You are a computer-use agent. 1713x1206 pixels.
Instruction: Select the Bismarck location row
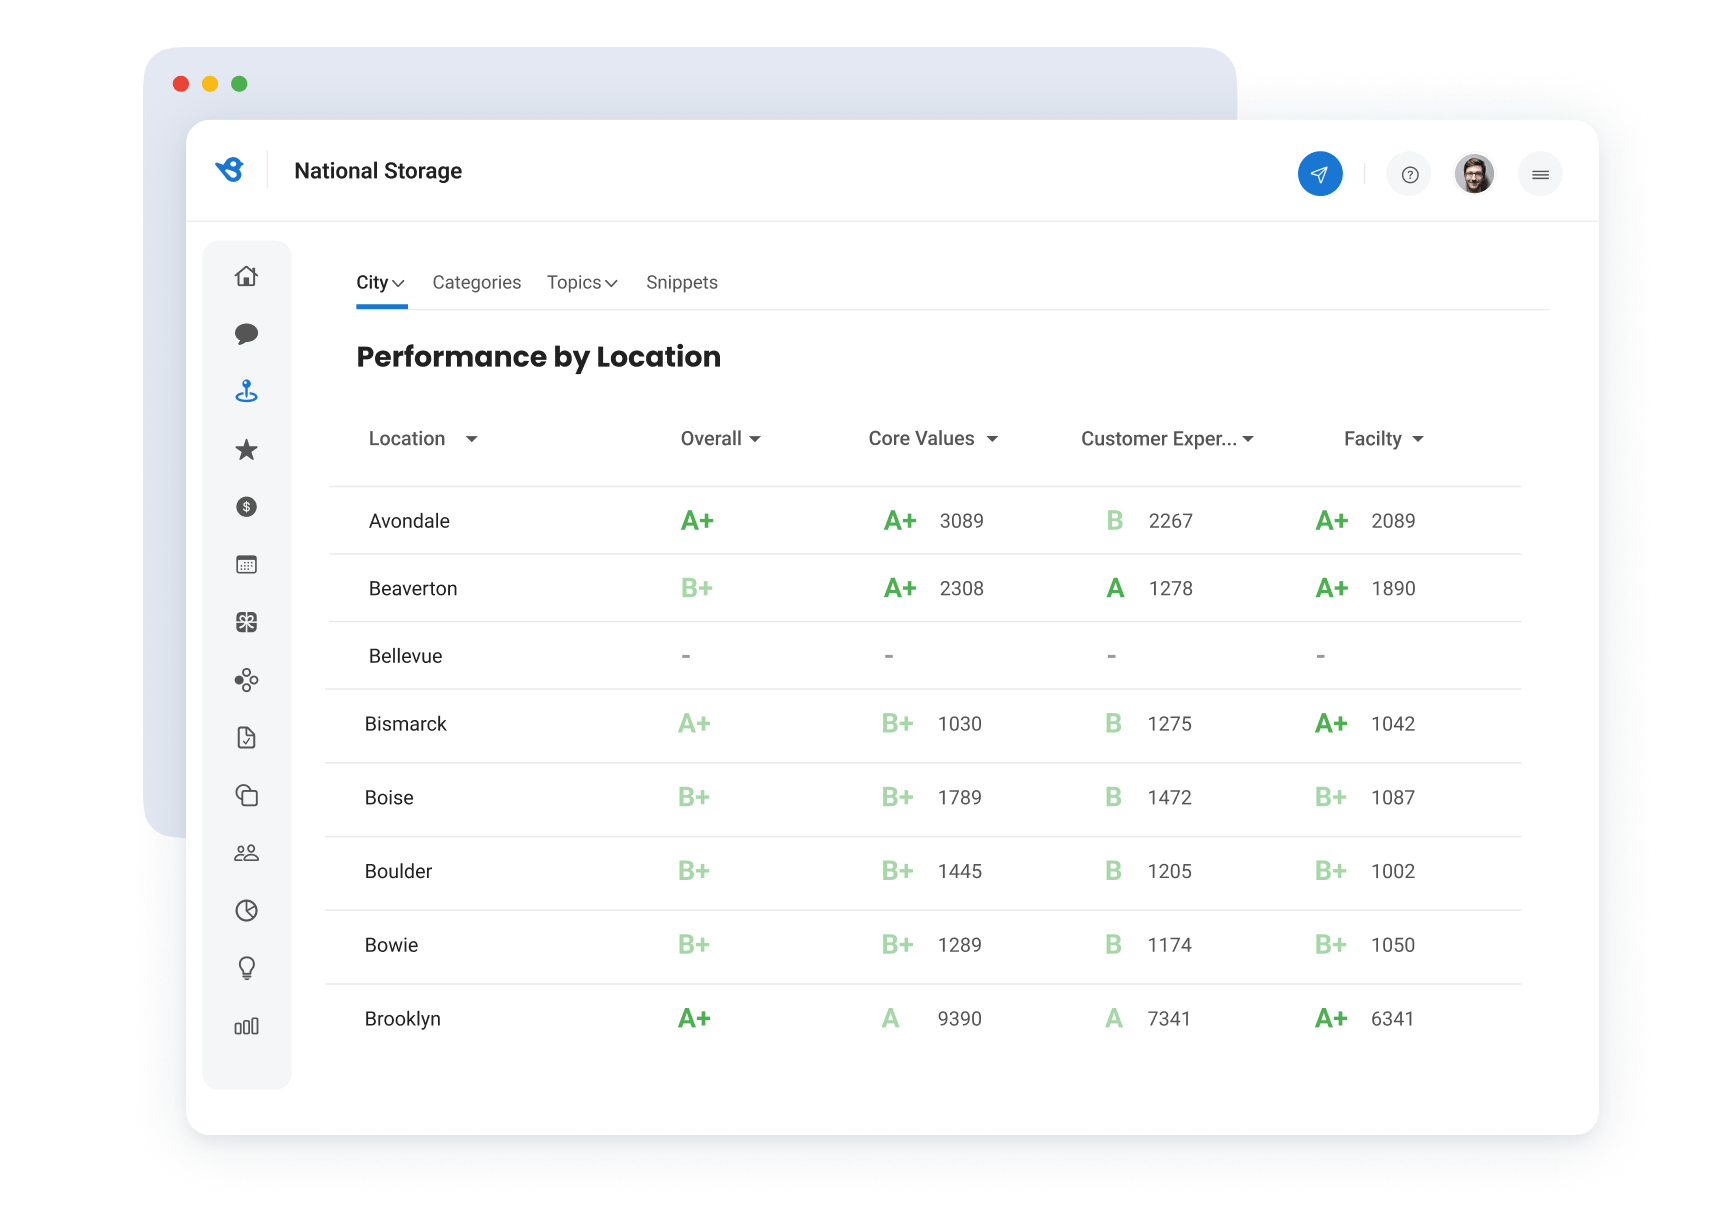[923, 724]
